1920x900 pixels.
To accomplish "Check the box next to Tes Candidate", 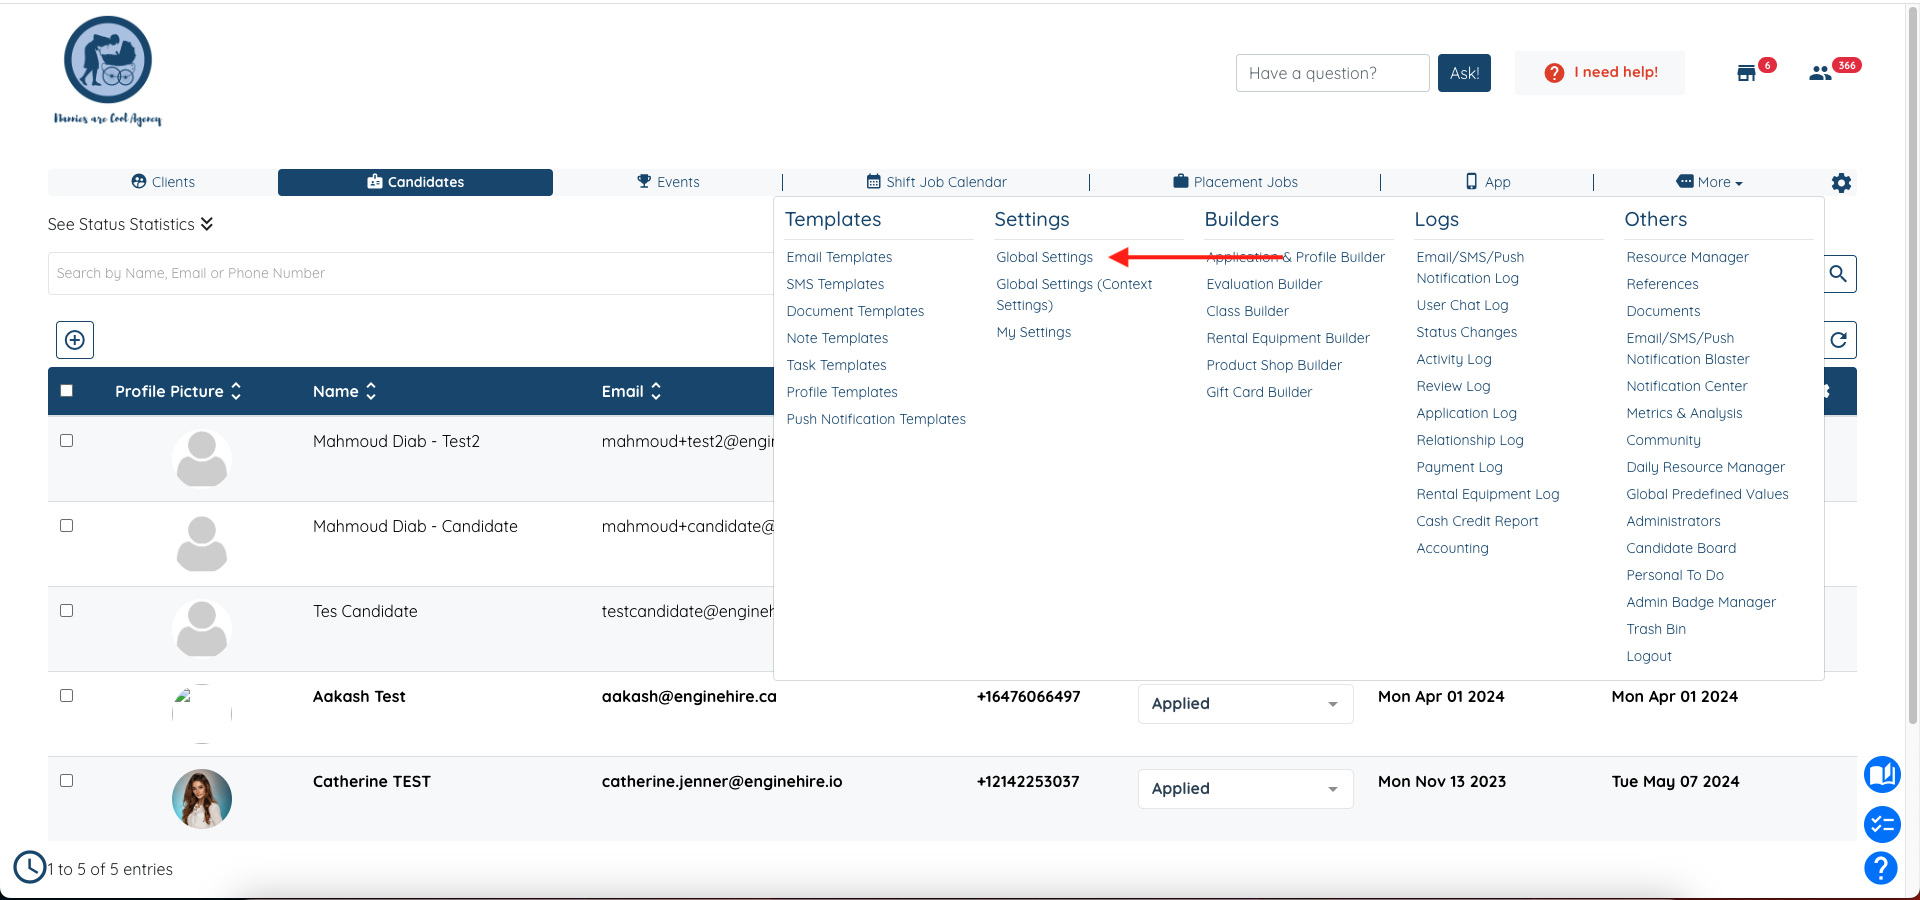I will click(67, 610).
